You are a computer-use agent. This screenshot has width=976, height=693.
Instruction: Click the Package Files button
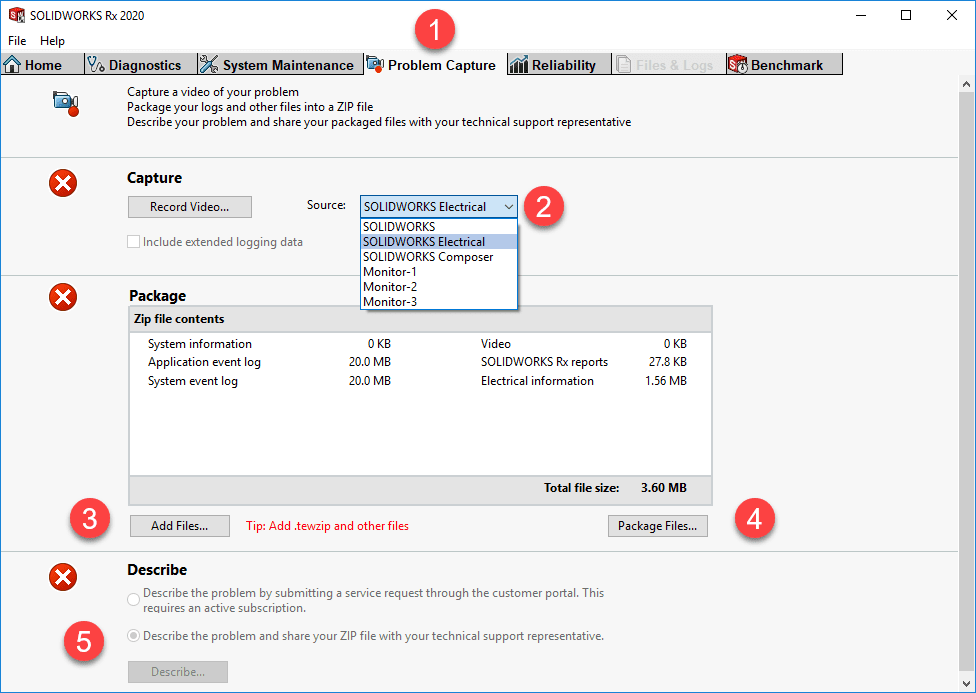[657, 526]
